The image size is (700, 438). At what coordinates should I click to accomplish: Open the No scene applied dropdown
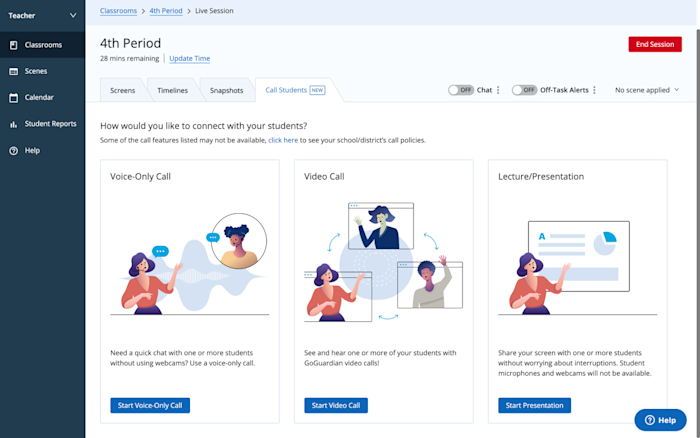pos(647,90)
